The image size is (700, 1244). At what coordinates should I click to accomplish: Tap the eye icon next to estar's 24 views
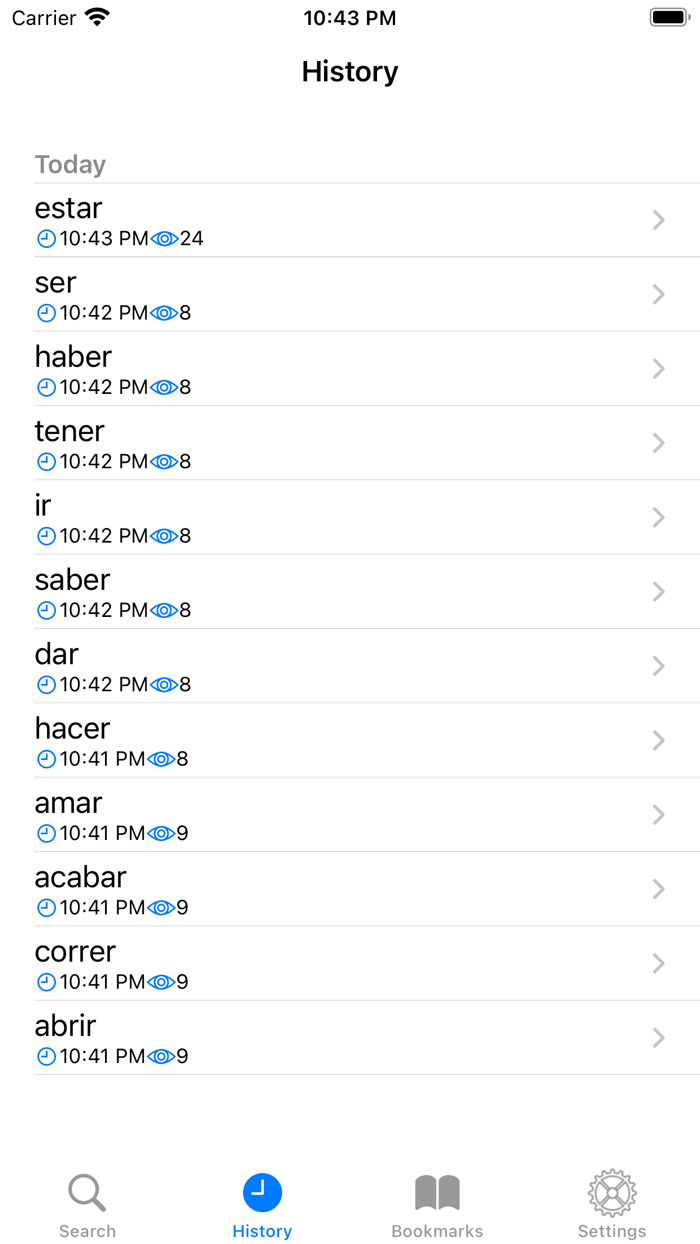[166, 238]
